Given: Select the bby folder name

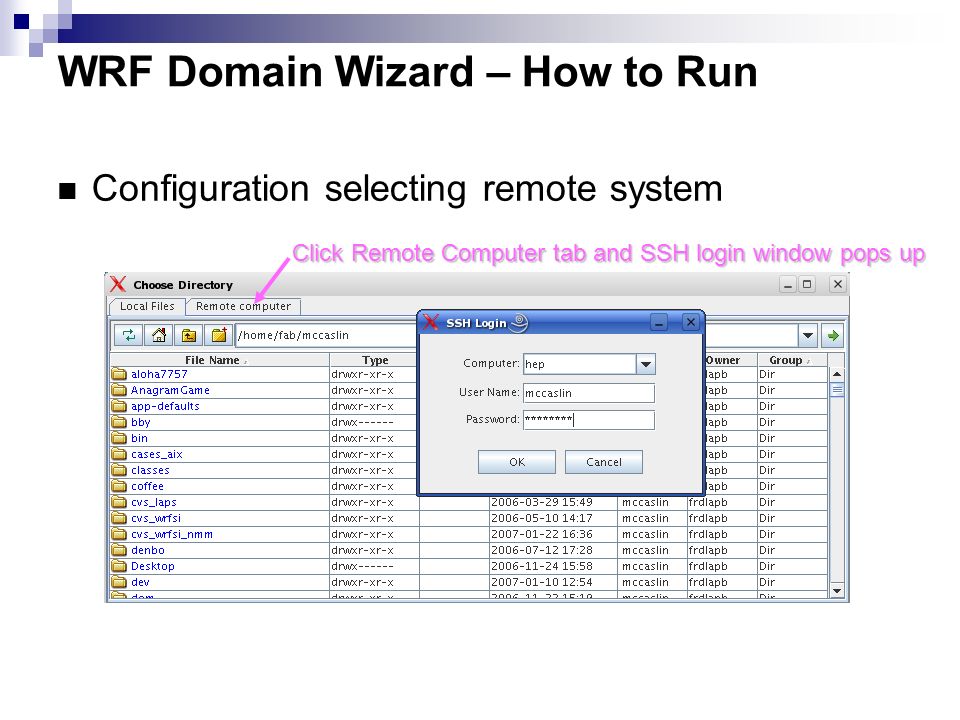Looking at the screenshot, I should (141, 422).
